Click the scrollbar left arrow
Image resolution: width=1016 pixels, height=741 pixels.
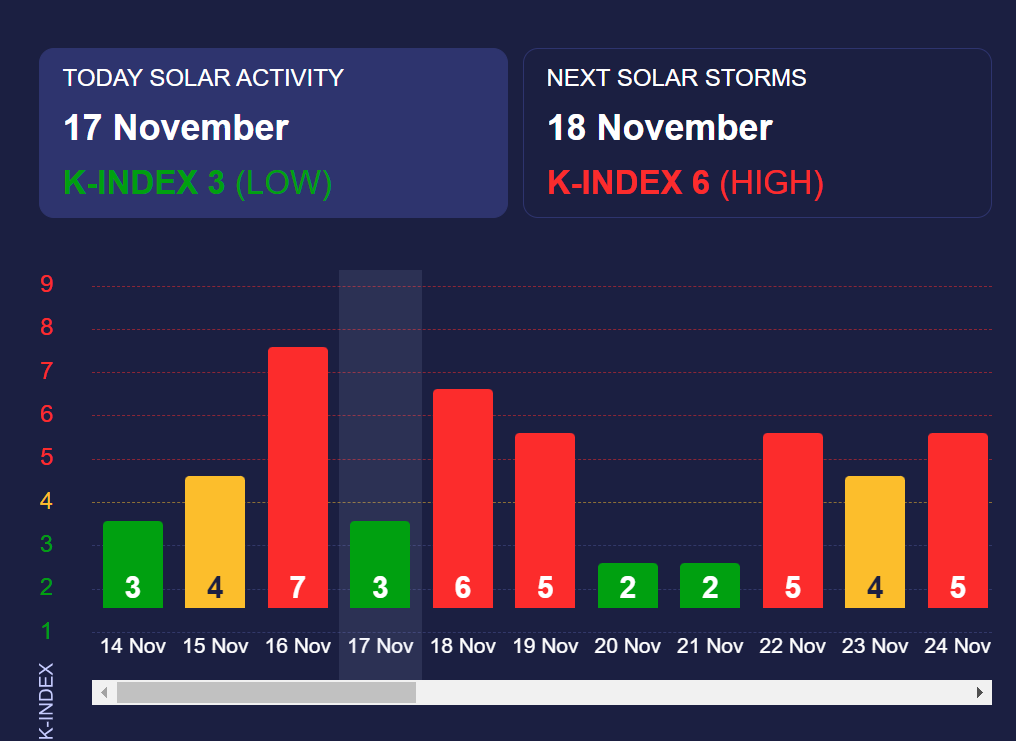(x=103, y=692)
